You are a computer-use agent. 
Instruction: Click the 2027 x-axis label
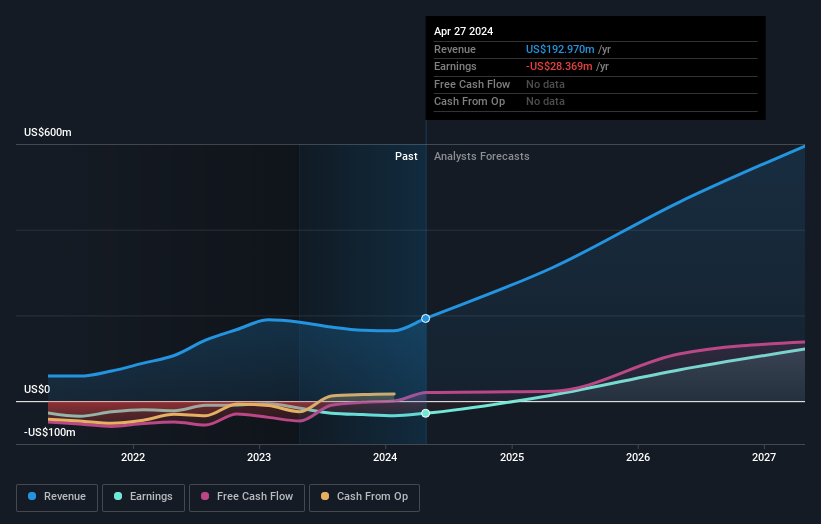pyautogui.click(x=764, y=457)
